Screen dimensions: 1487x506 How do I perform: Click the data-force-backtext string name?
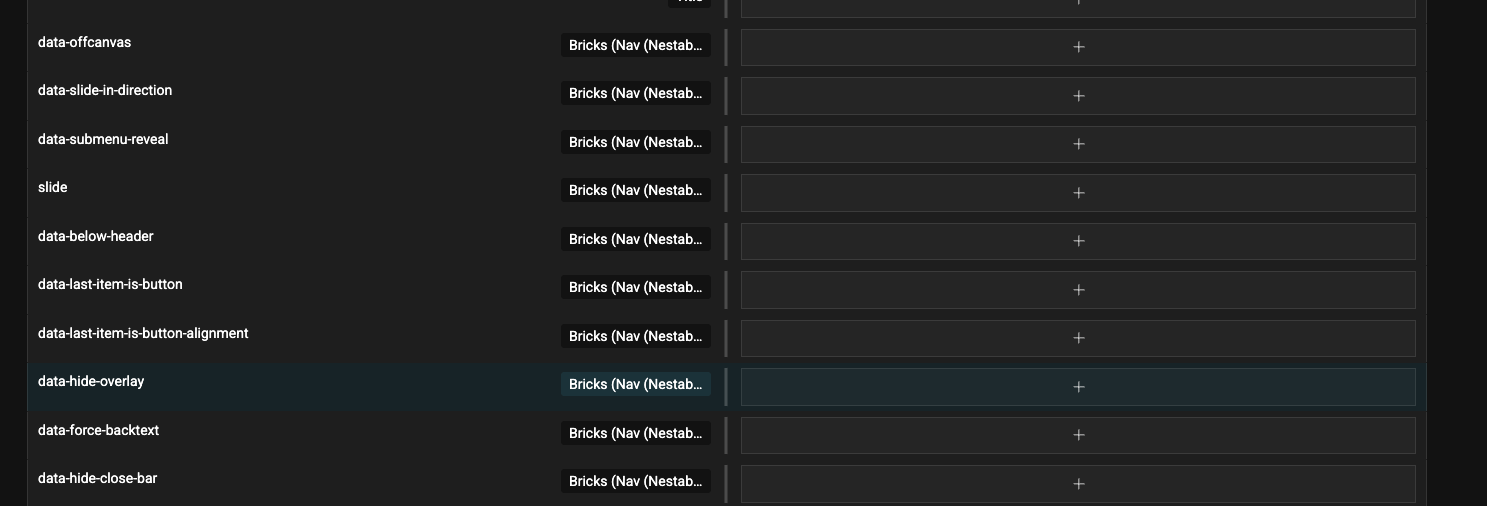tap(98, 430)
